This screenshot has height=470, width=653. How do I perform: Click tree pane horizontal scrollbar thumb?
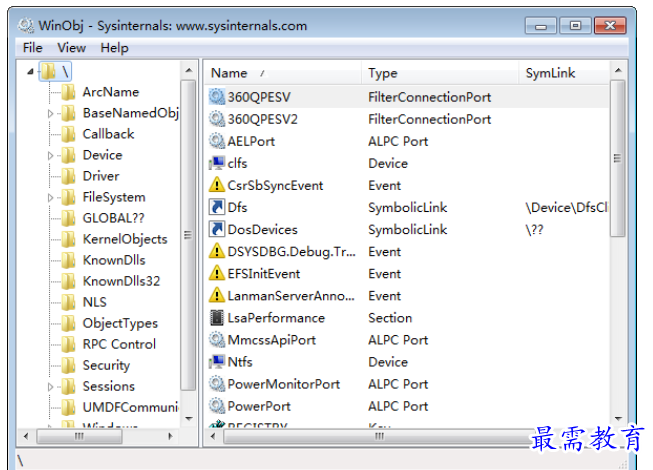tap(79, 436)
